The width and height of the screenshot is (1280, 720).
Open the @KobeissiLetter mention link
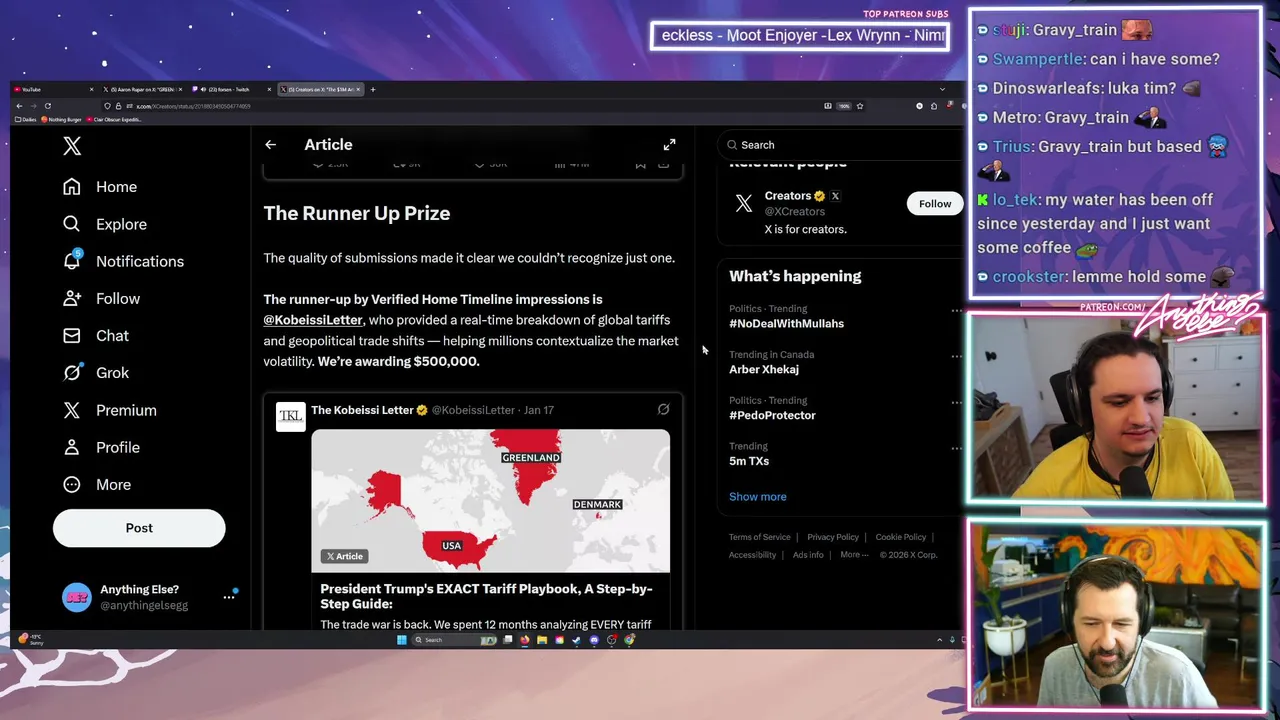pyautogui.click(x=313, y=320)
